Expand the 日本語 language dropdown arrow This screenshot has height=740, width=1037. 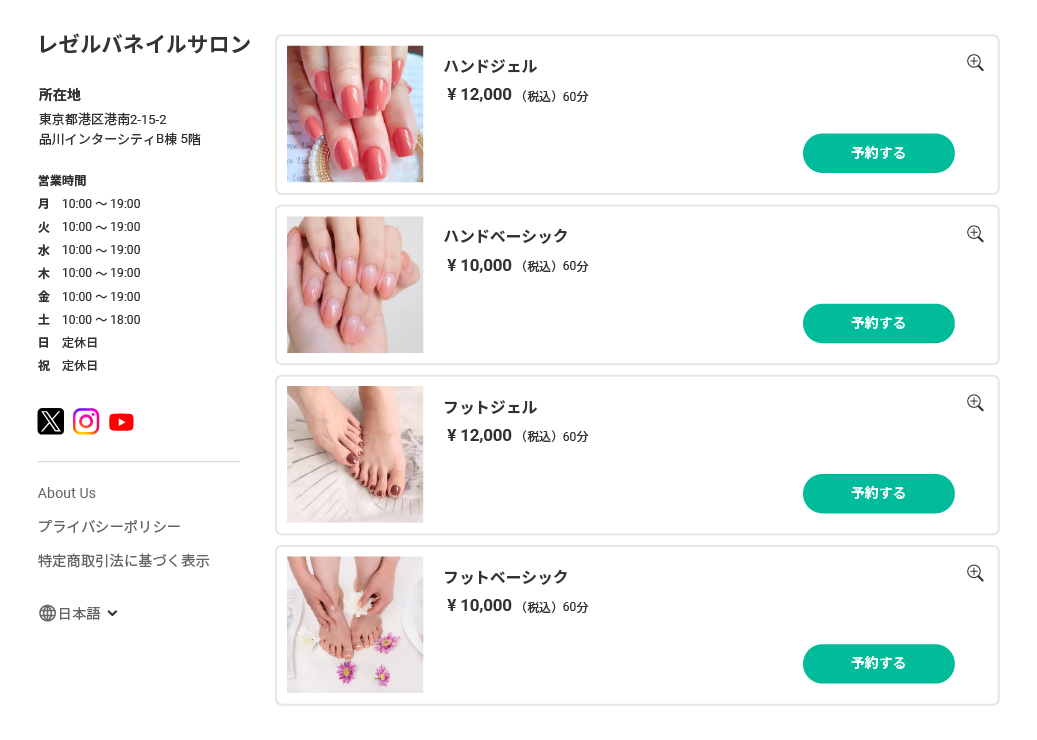coord(112,613)
